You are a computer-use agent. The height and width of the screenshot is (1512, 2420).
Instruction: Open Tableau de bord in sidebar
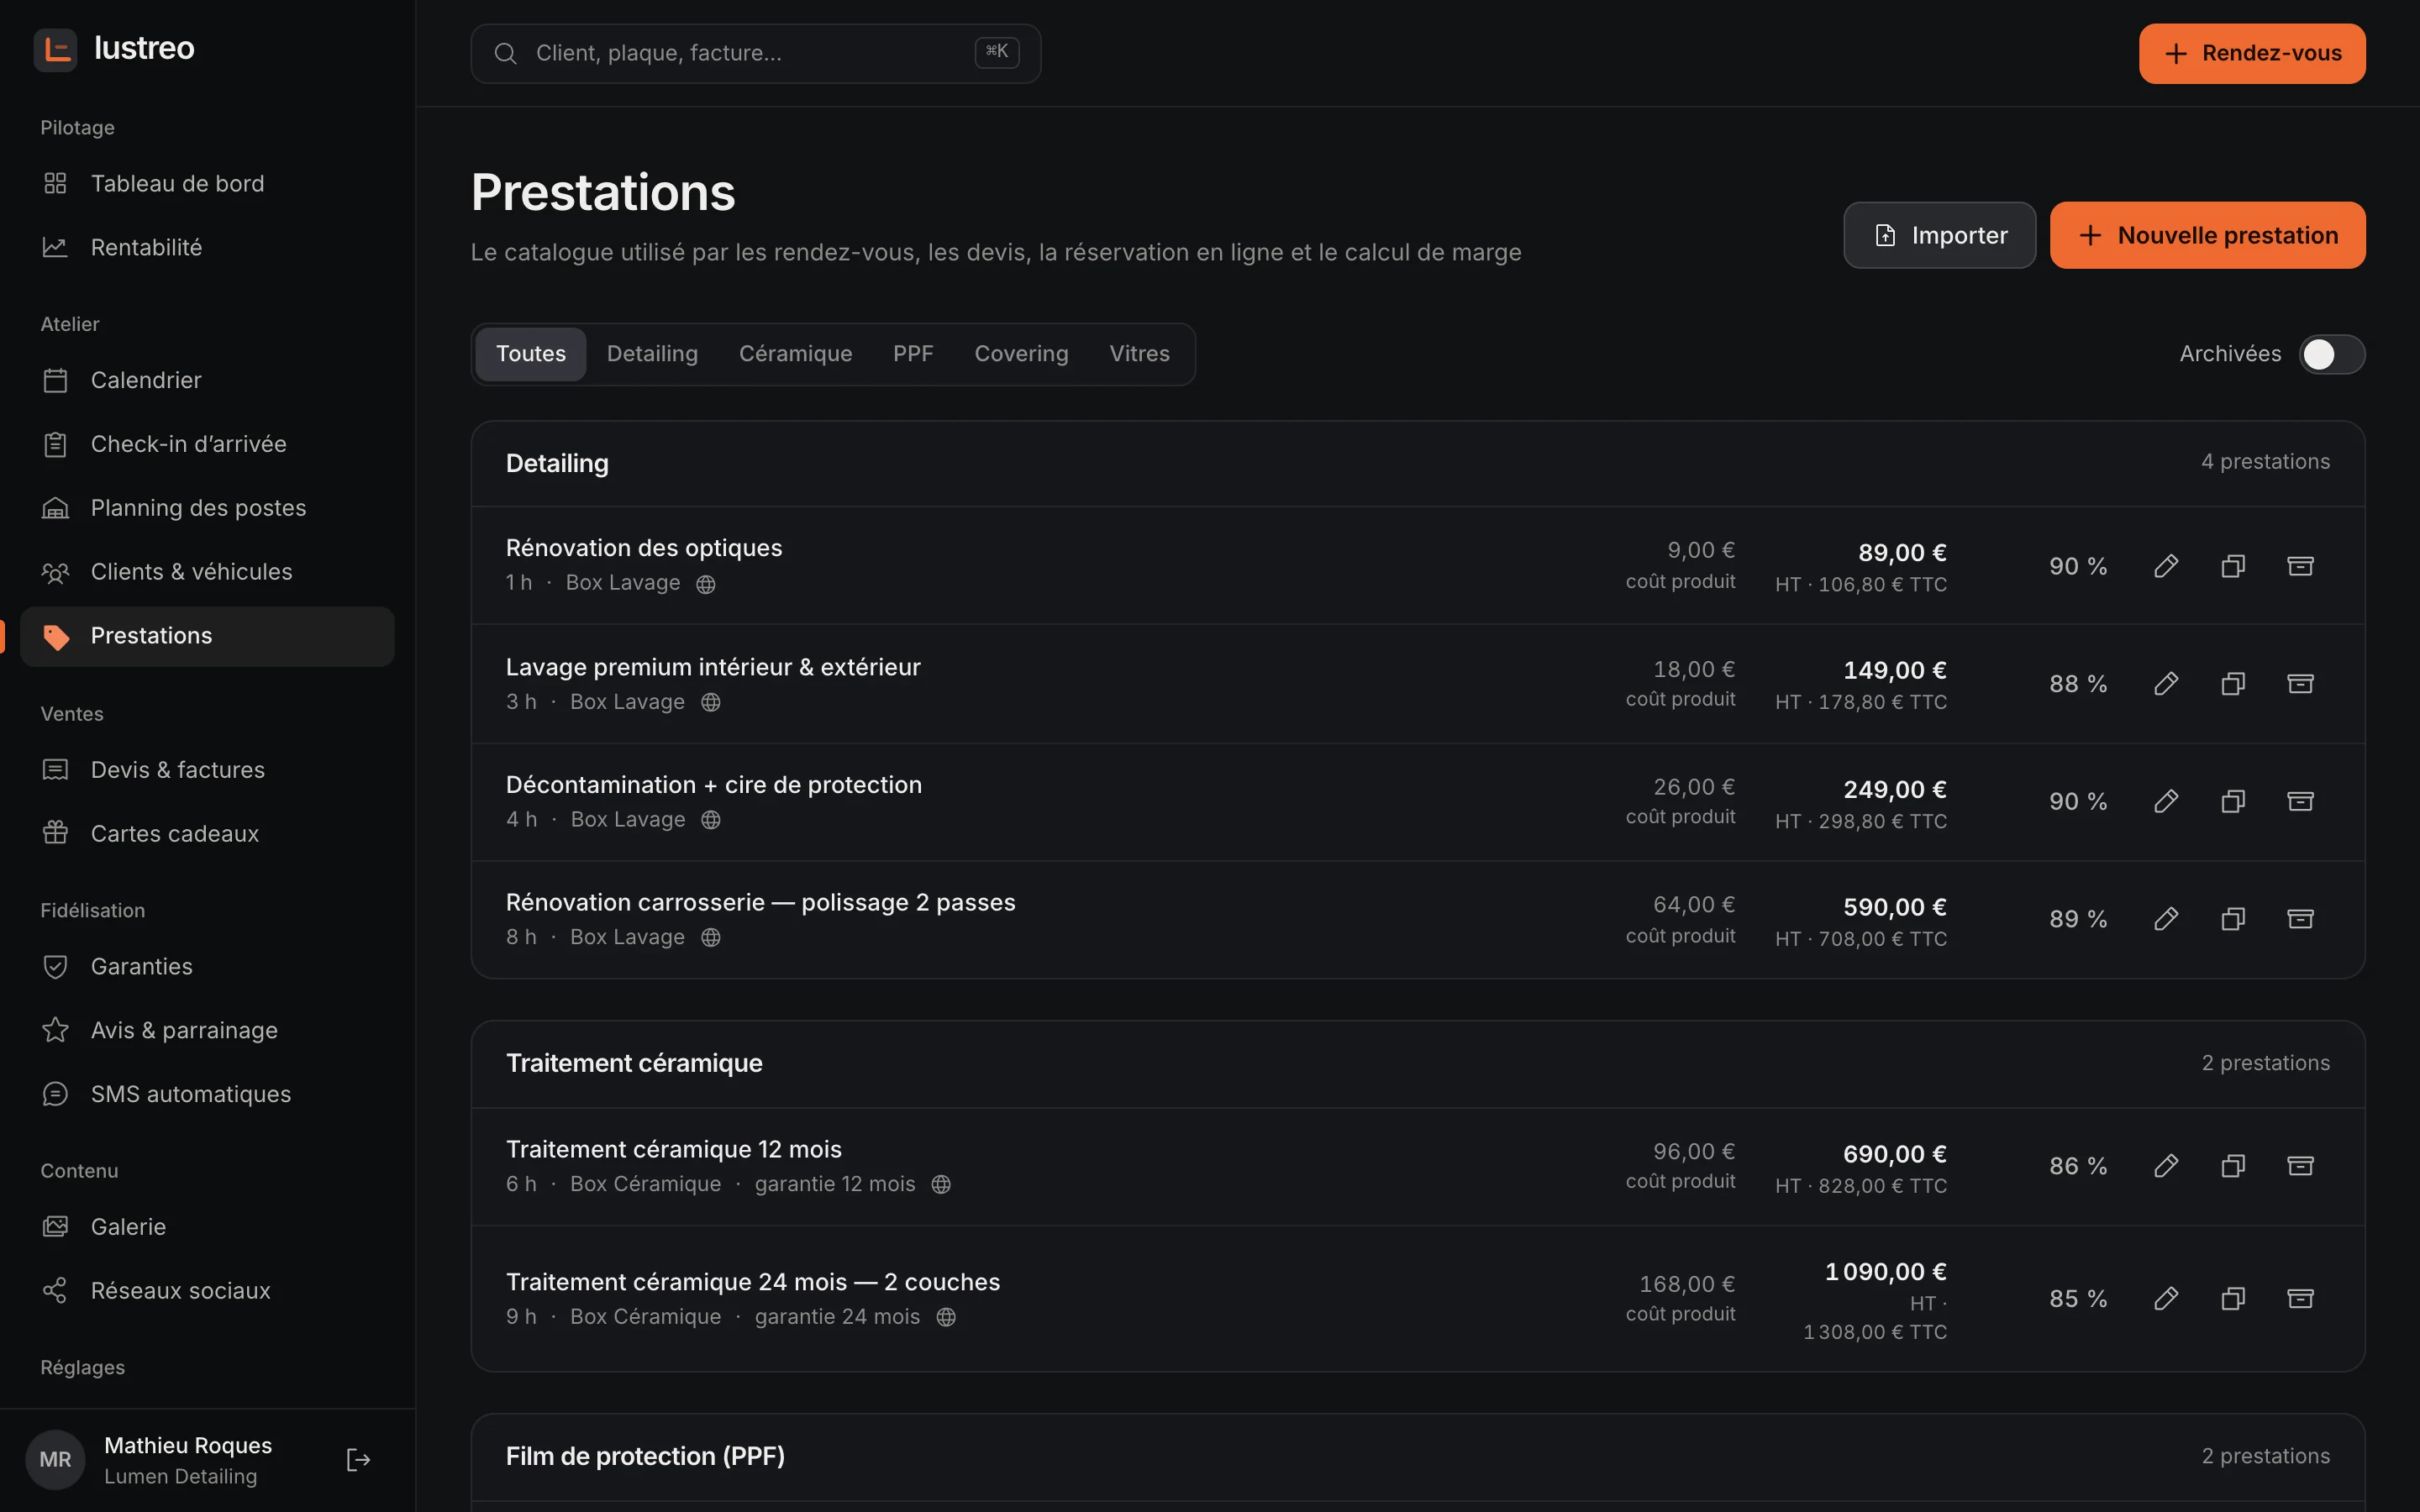tap(207, 184)
